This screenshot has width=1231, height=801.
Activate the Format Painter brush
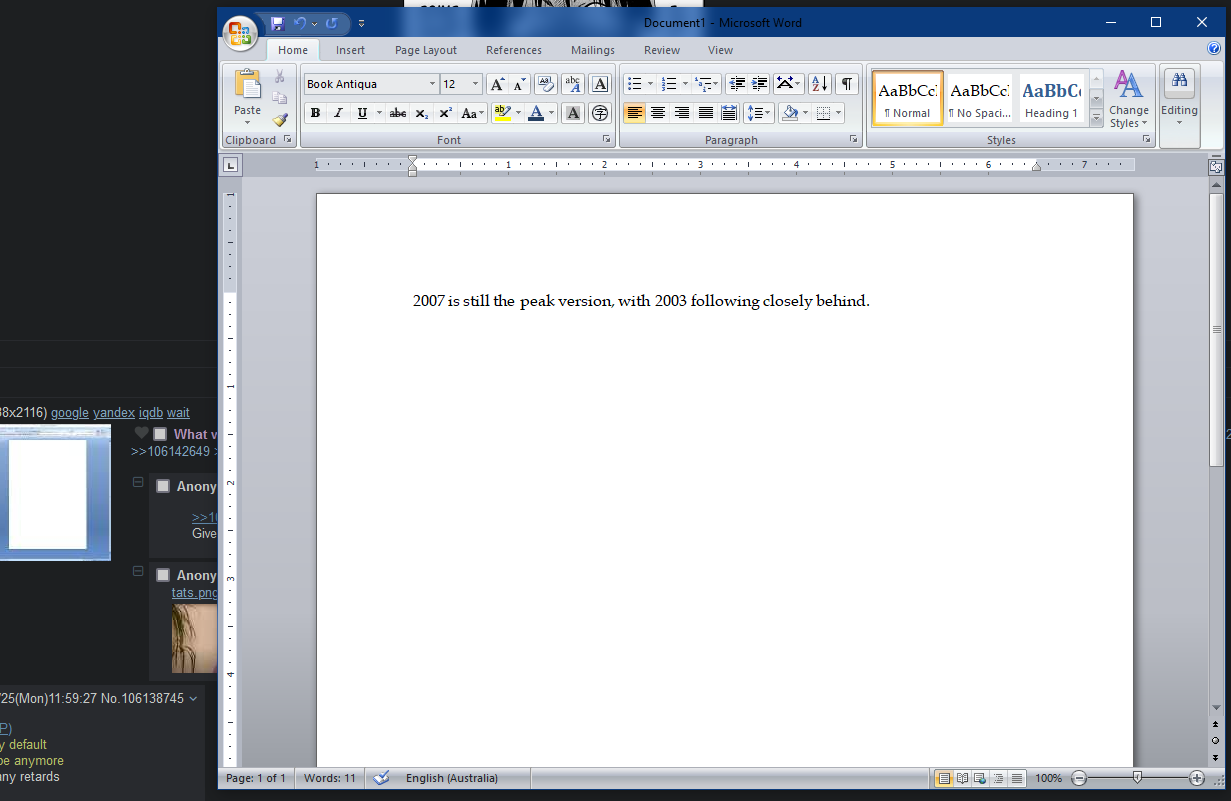[x=280, y=120]
